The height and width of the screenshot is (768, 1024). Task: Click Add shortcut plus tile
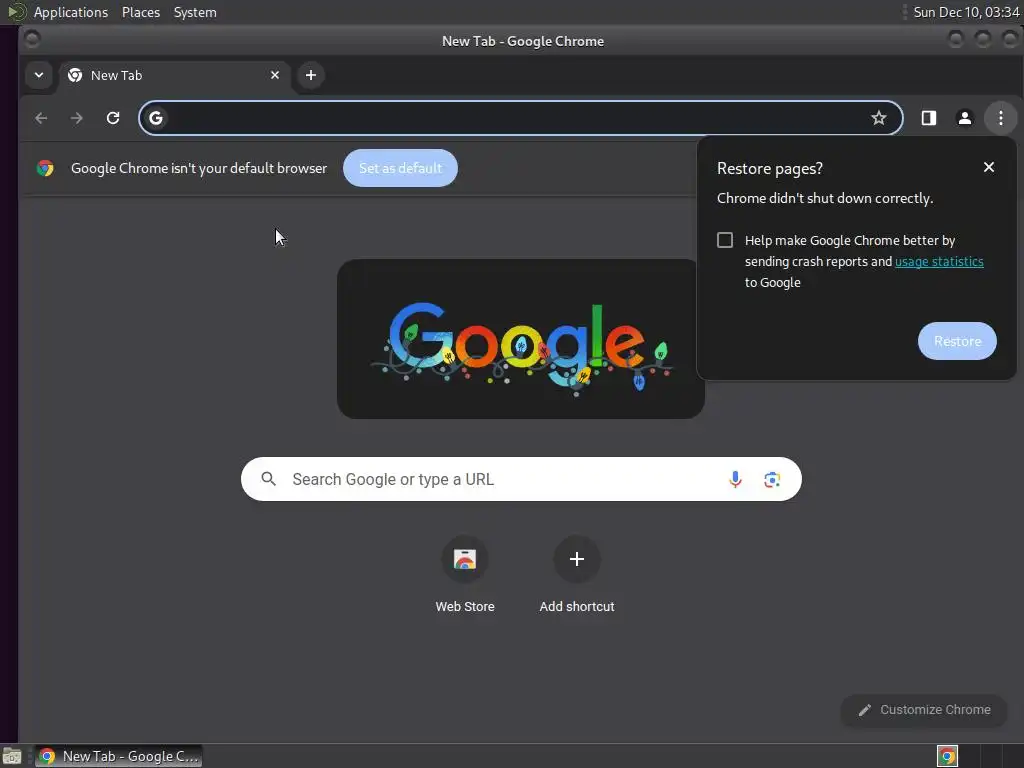pyautogui.click(x=577, y=575)
